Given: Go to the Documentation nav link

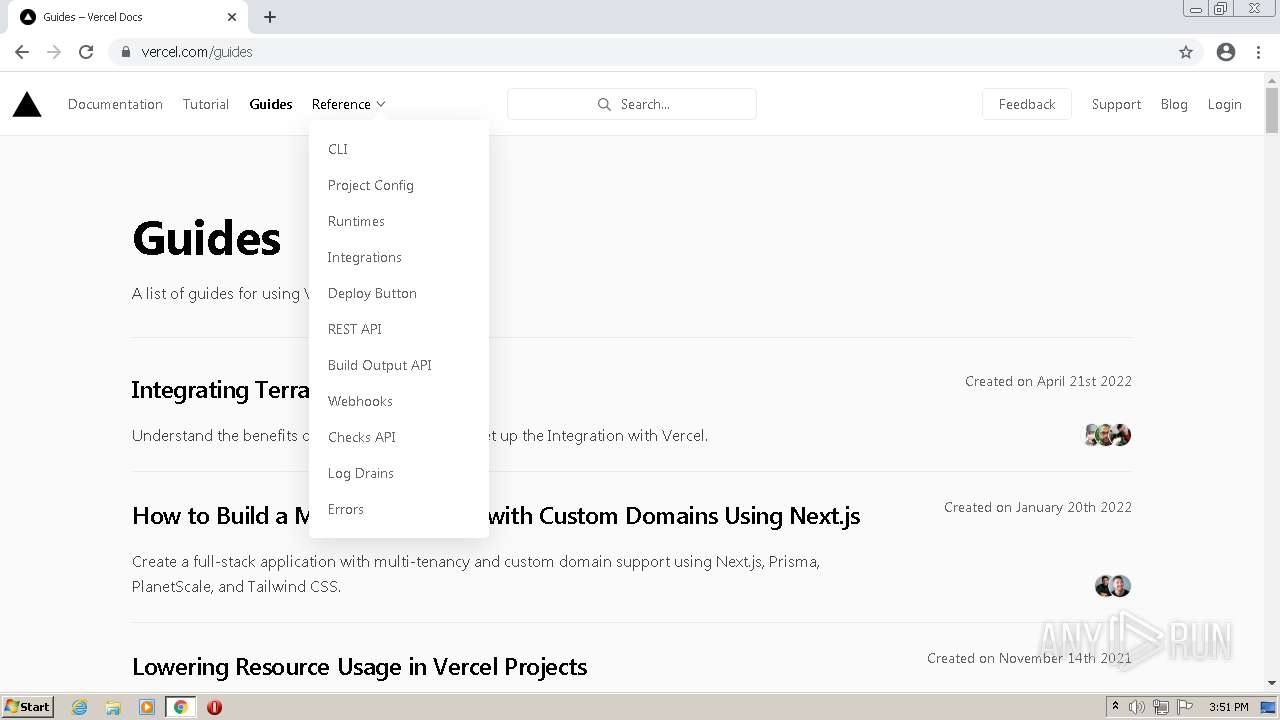Looking at the screenshot, I should click(x=115, y=104).
